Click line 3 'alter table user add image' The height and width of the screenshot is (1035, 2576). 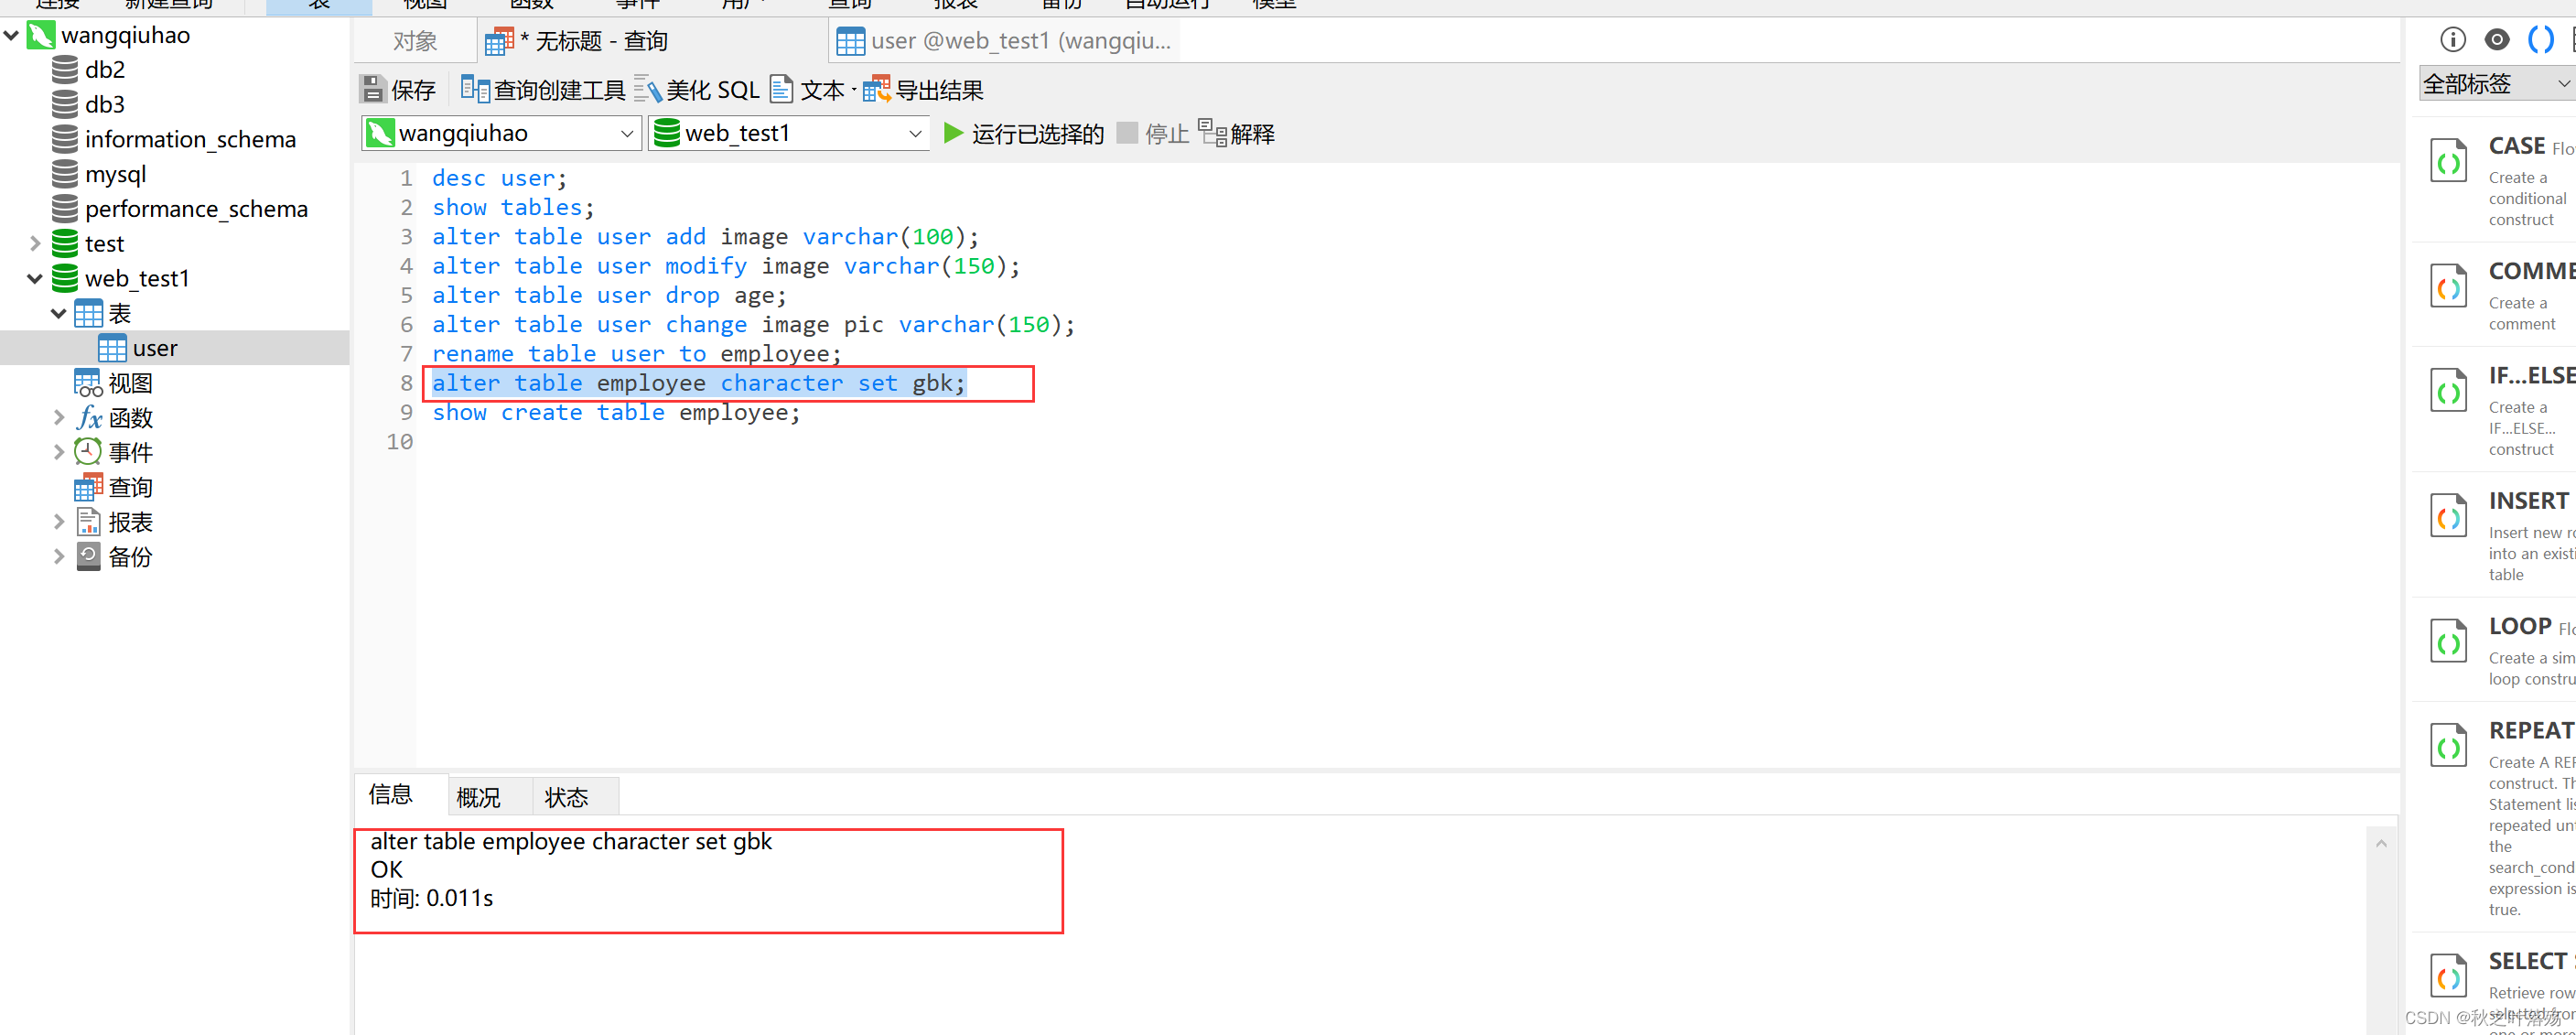610,237
